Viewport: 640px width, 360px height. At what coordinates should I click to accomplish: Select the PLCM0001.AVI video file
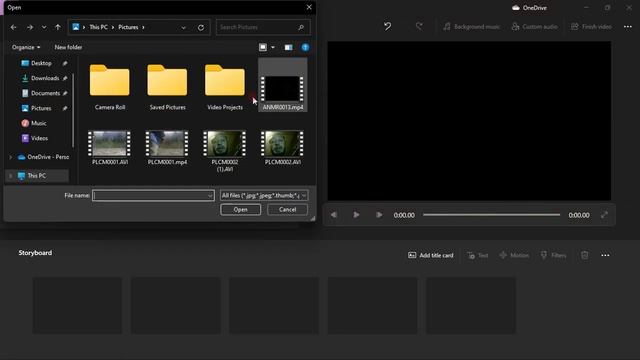(110, 148)
